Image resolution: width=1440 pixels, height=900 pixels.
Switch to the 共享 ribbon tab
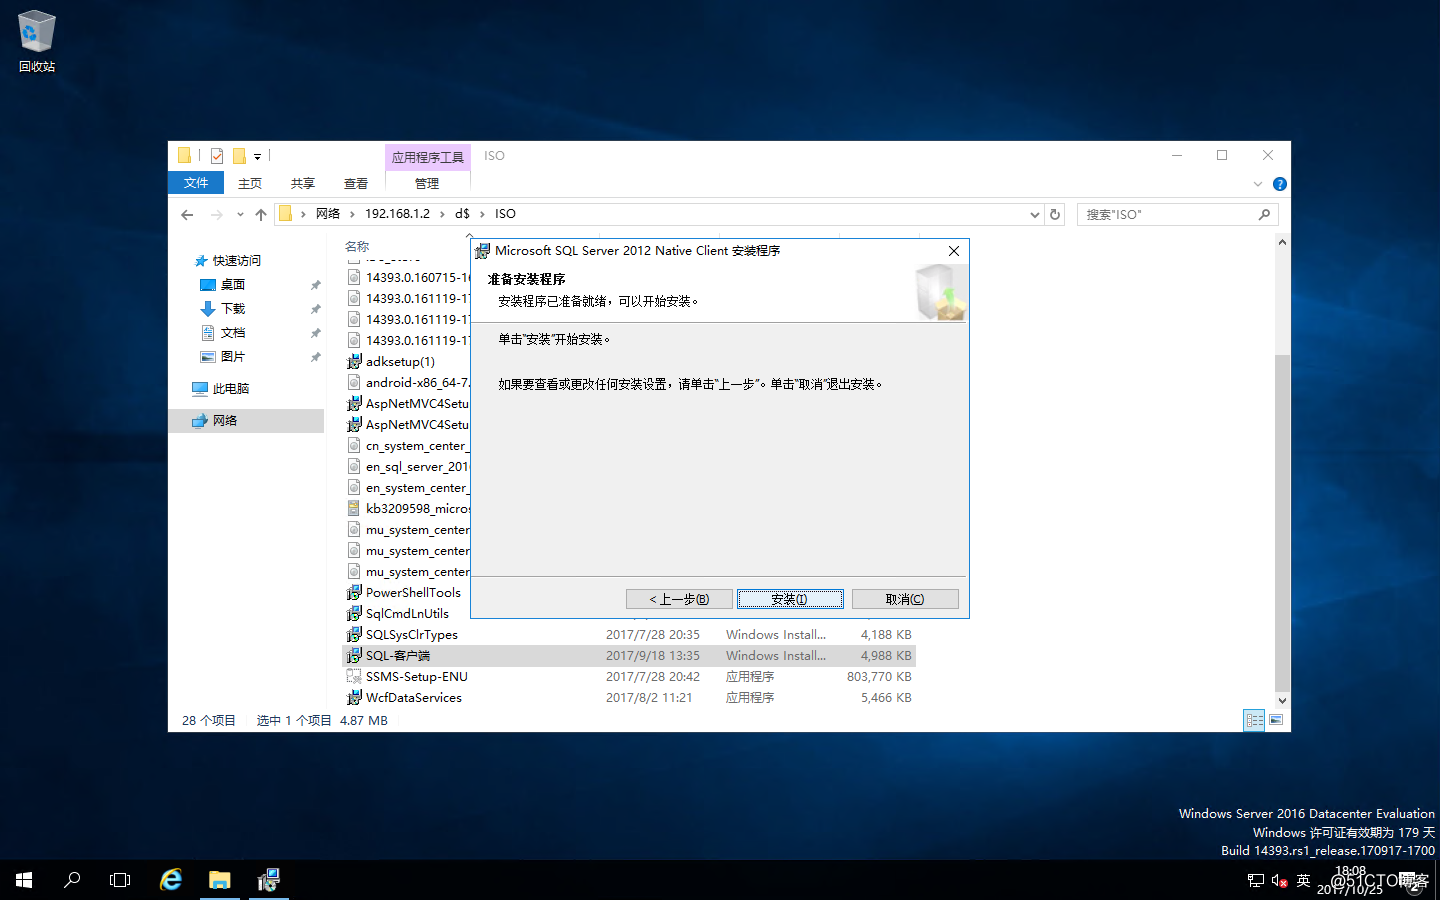pos(303,183)
